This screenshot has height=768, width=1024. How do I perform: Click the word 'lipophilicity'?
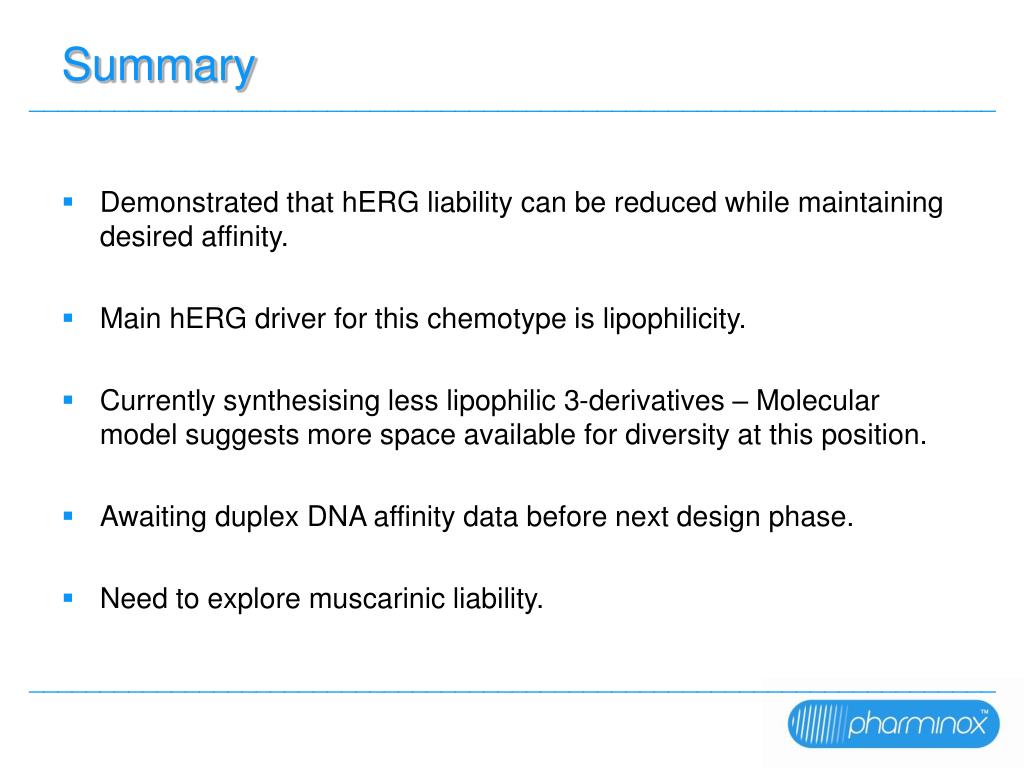(673, 319)
